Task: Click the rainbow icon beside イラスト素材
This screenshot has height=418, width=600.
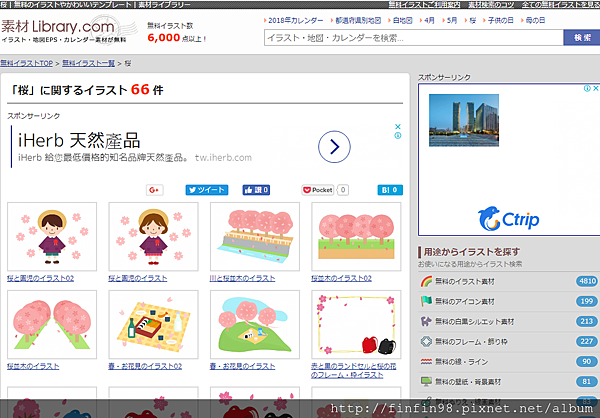Action: point(426,281)
